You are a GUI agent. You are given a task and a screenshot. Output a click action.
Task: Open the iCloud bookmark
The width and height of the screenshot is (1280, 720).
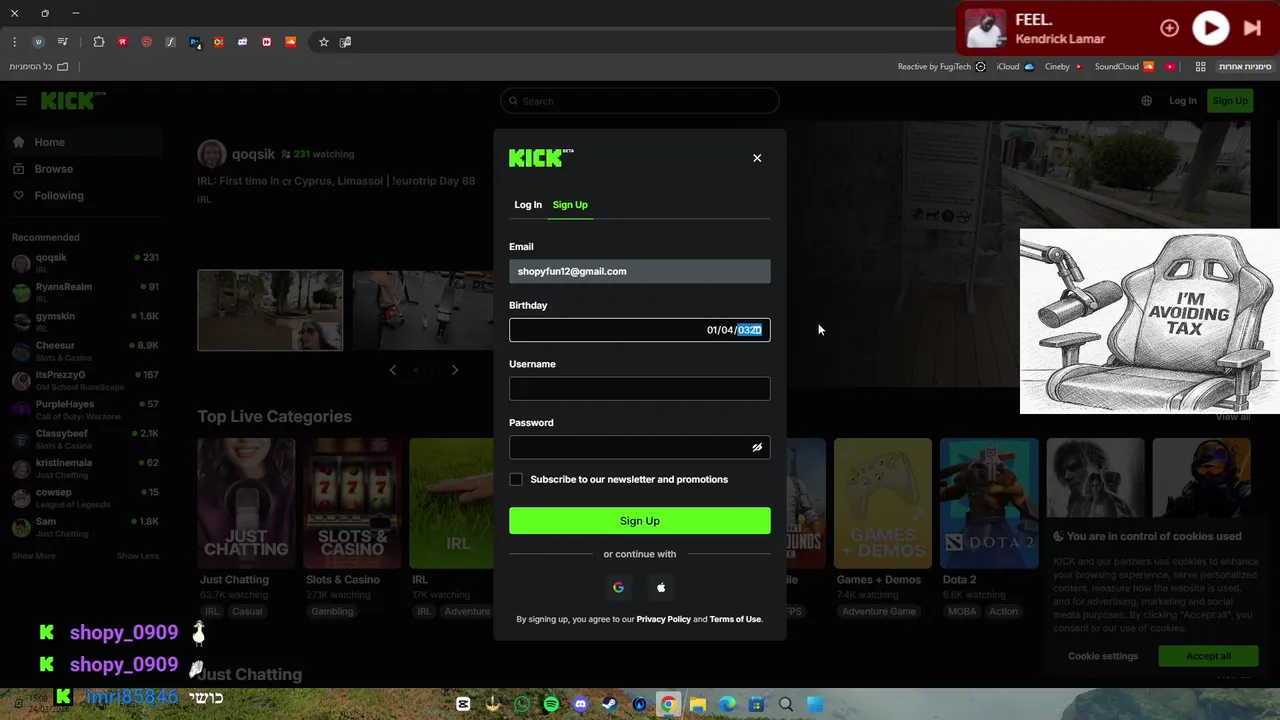(1015, 67)
